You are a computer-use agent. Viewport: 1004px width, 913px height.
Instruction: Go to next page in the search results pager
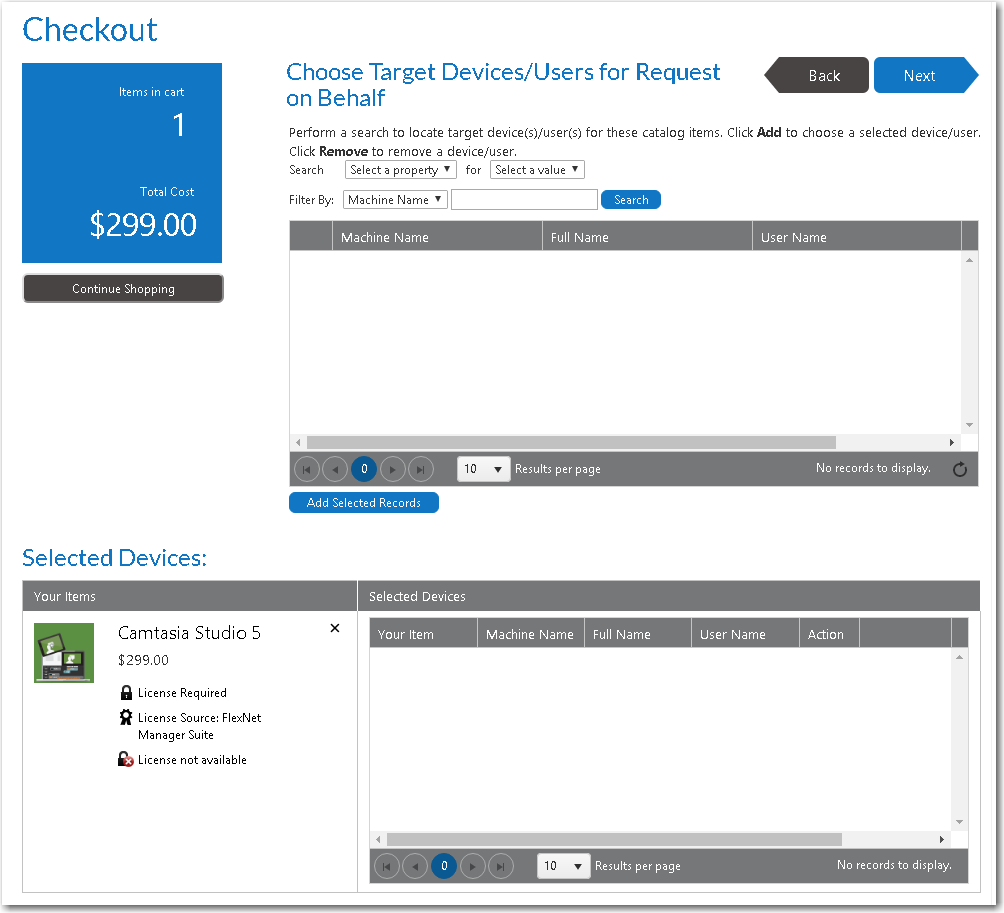tap(393, 469)
